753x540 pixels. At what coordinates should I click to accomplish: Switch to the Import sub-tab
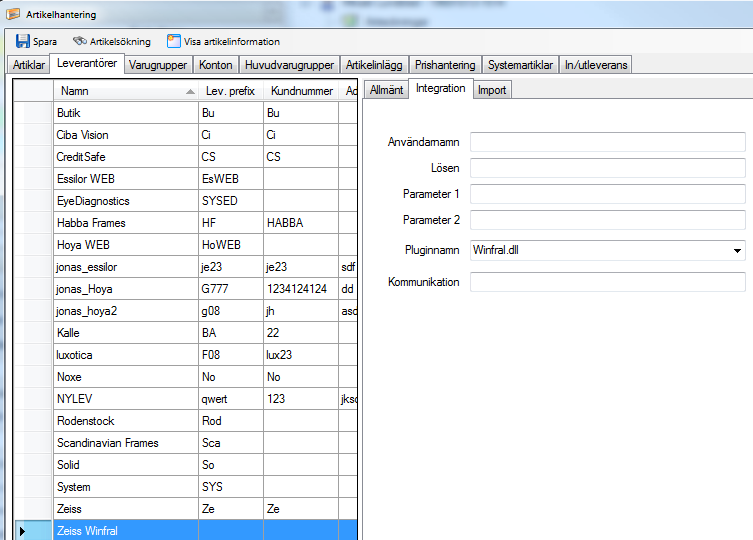coord(492,90)
